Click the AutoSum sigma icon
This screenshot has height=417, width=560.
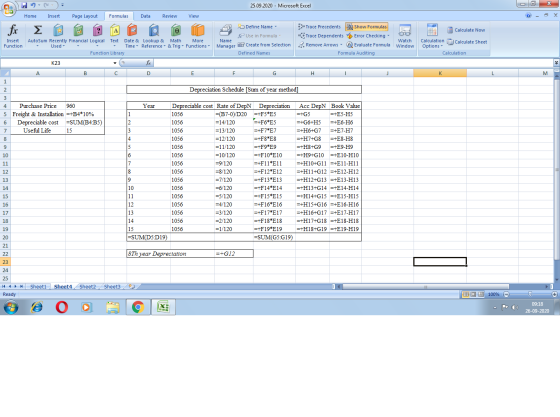(38, 30)
